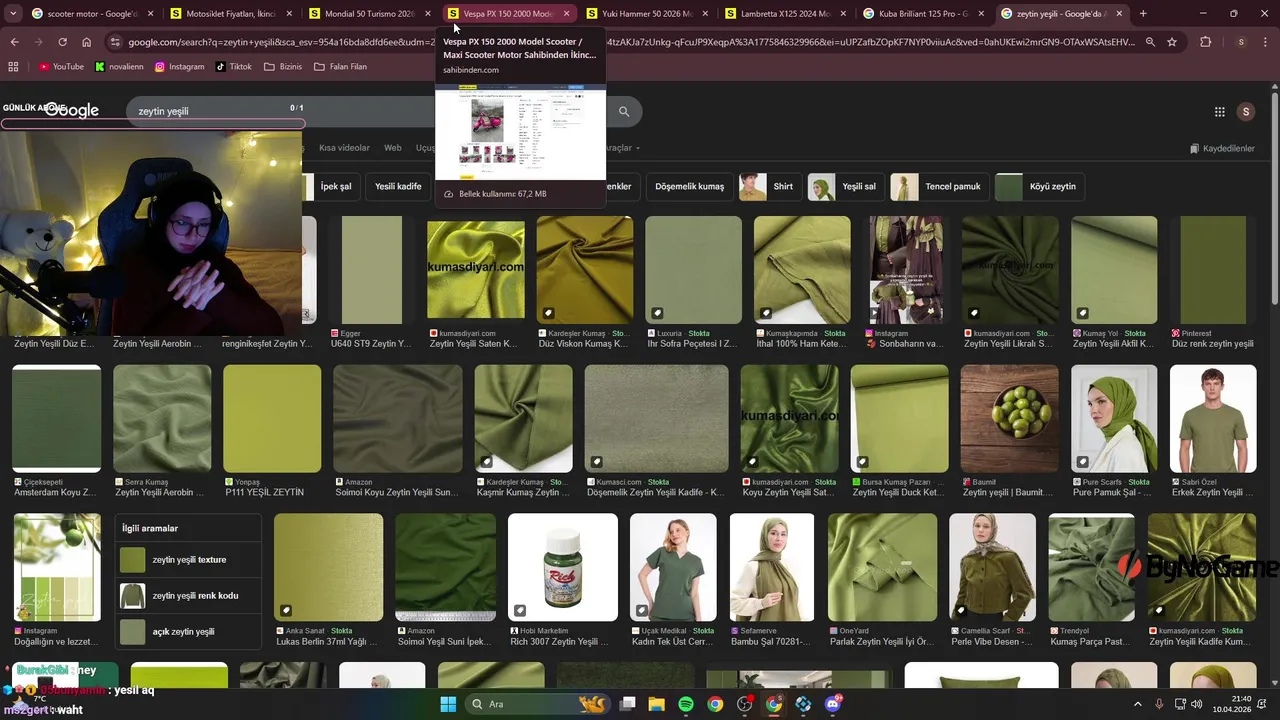This screenshot has width=1280, height=720.
Task: Open the Sabri Özel Erkek Zeytin Yeşili t-shirt image
Action: [x=1213, y=419]
